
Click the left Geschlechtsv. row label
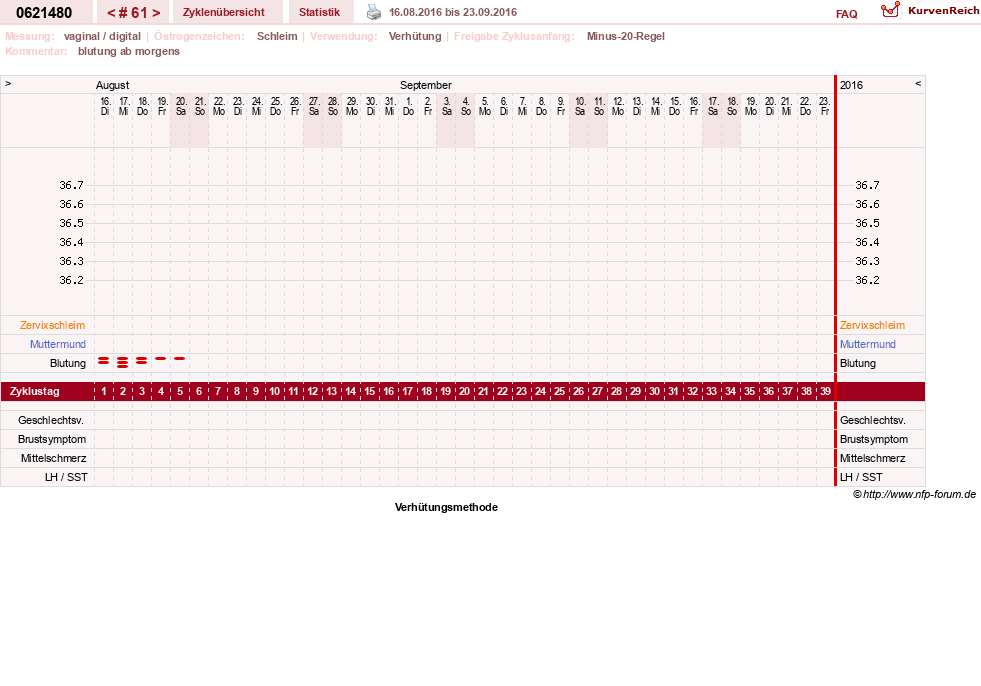(x=51, y=421)
